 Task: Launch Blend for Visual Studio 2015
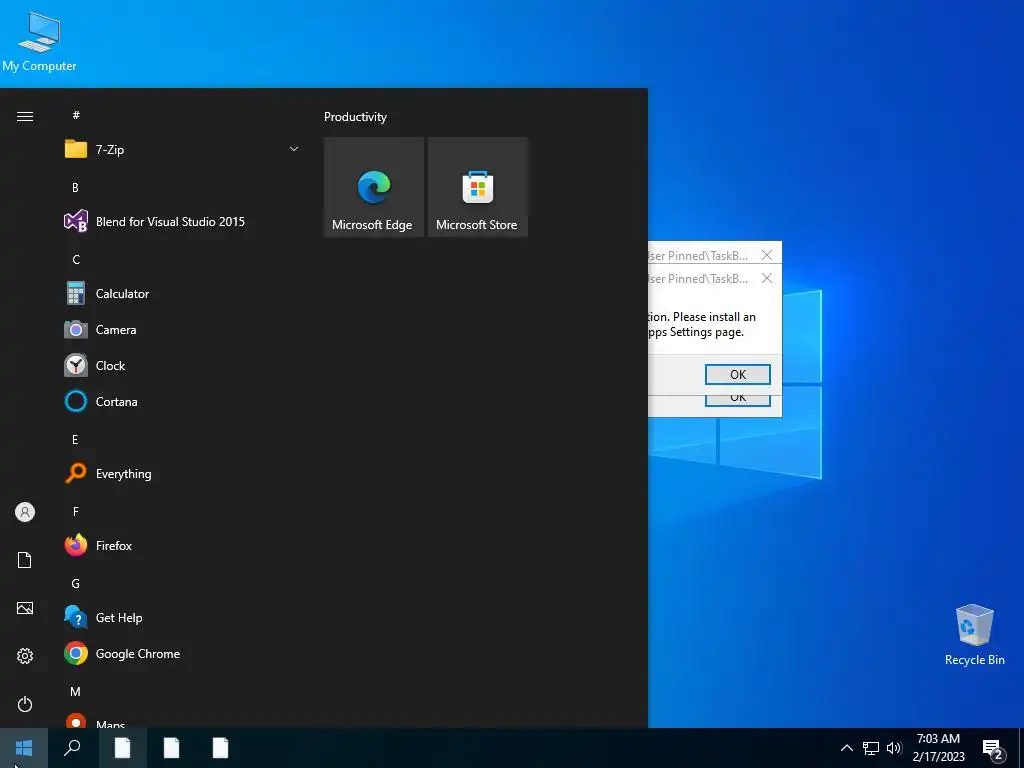click(170, 221)
